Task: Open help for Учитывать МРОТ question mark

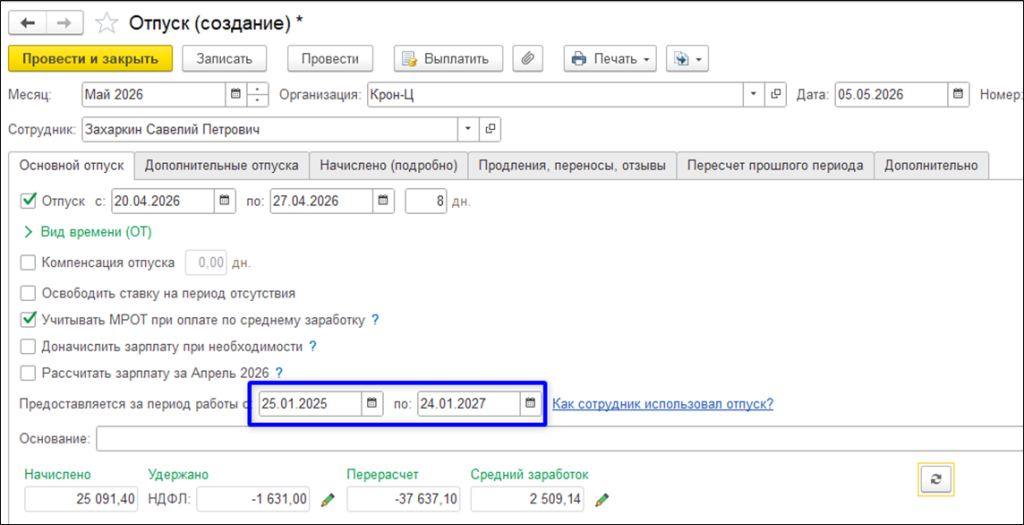Action: click(x=375, y=320)
